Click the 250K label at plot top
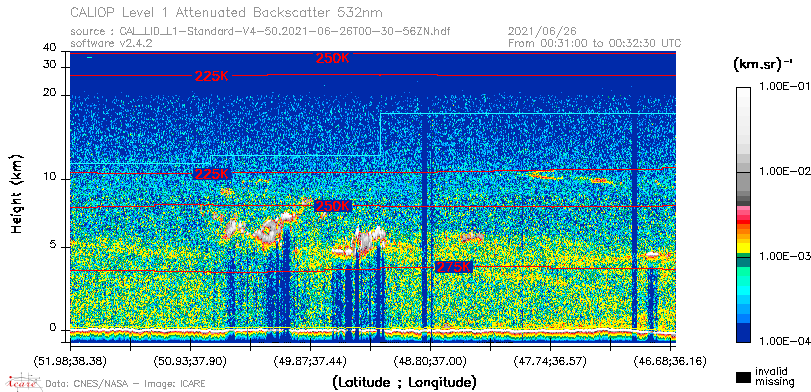This screenshot has height=392, width=811. (x=333, y=58)
